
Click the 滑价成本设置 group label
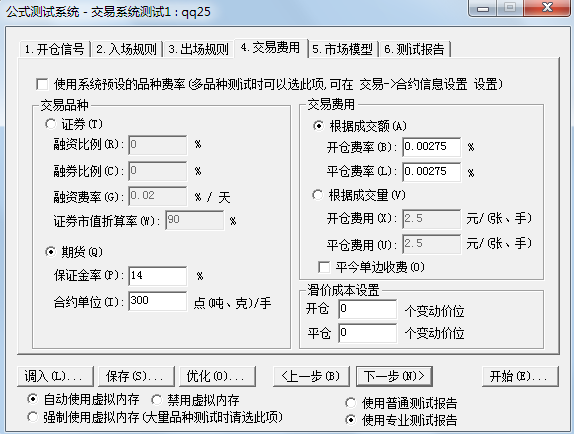coord(343,291)
